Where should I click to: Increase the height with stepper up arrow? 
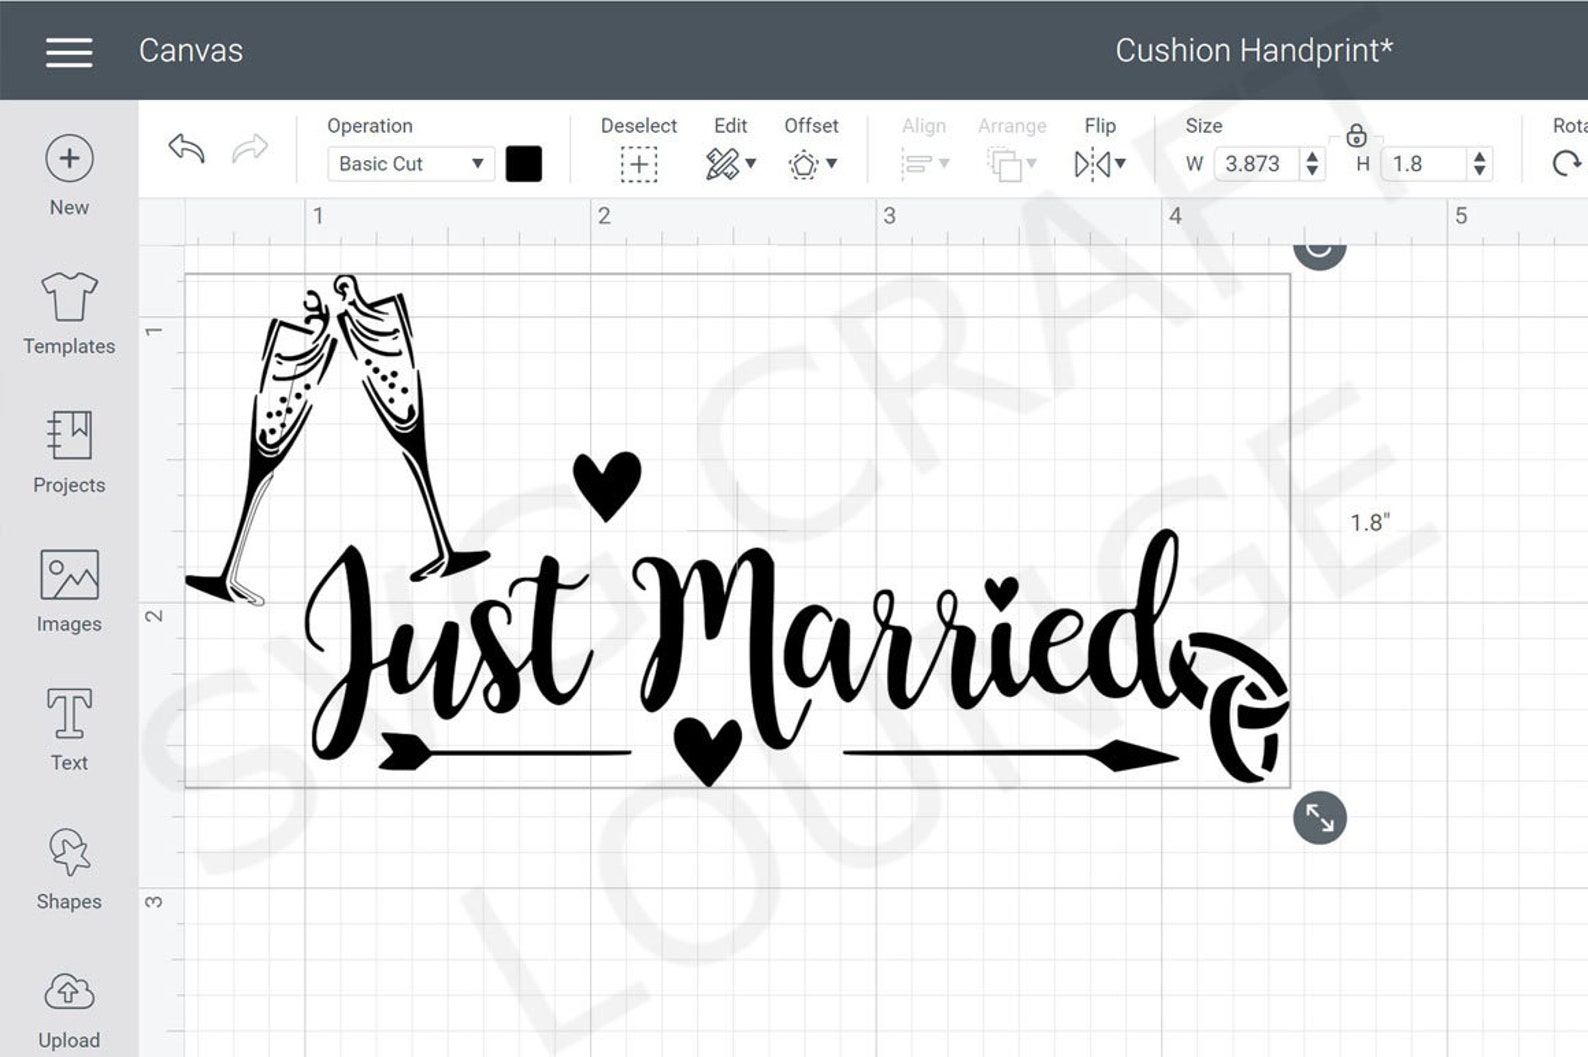point(1480,156)
